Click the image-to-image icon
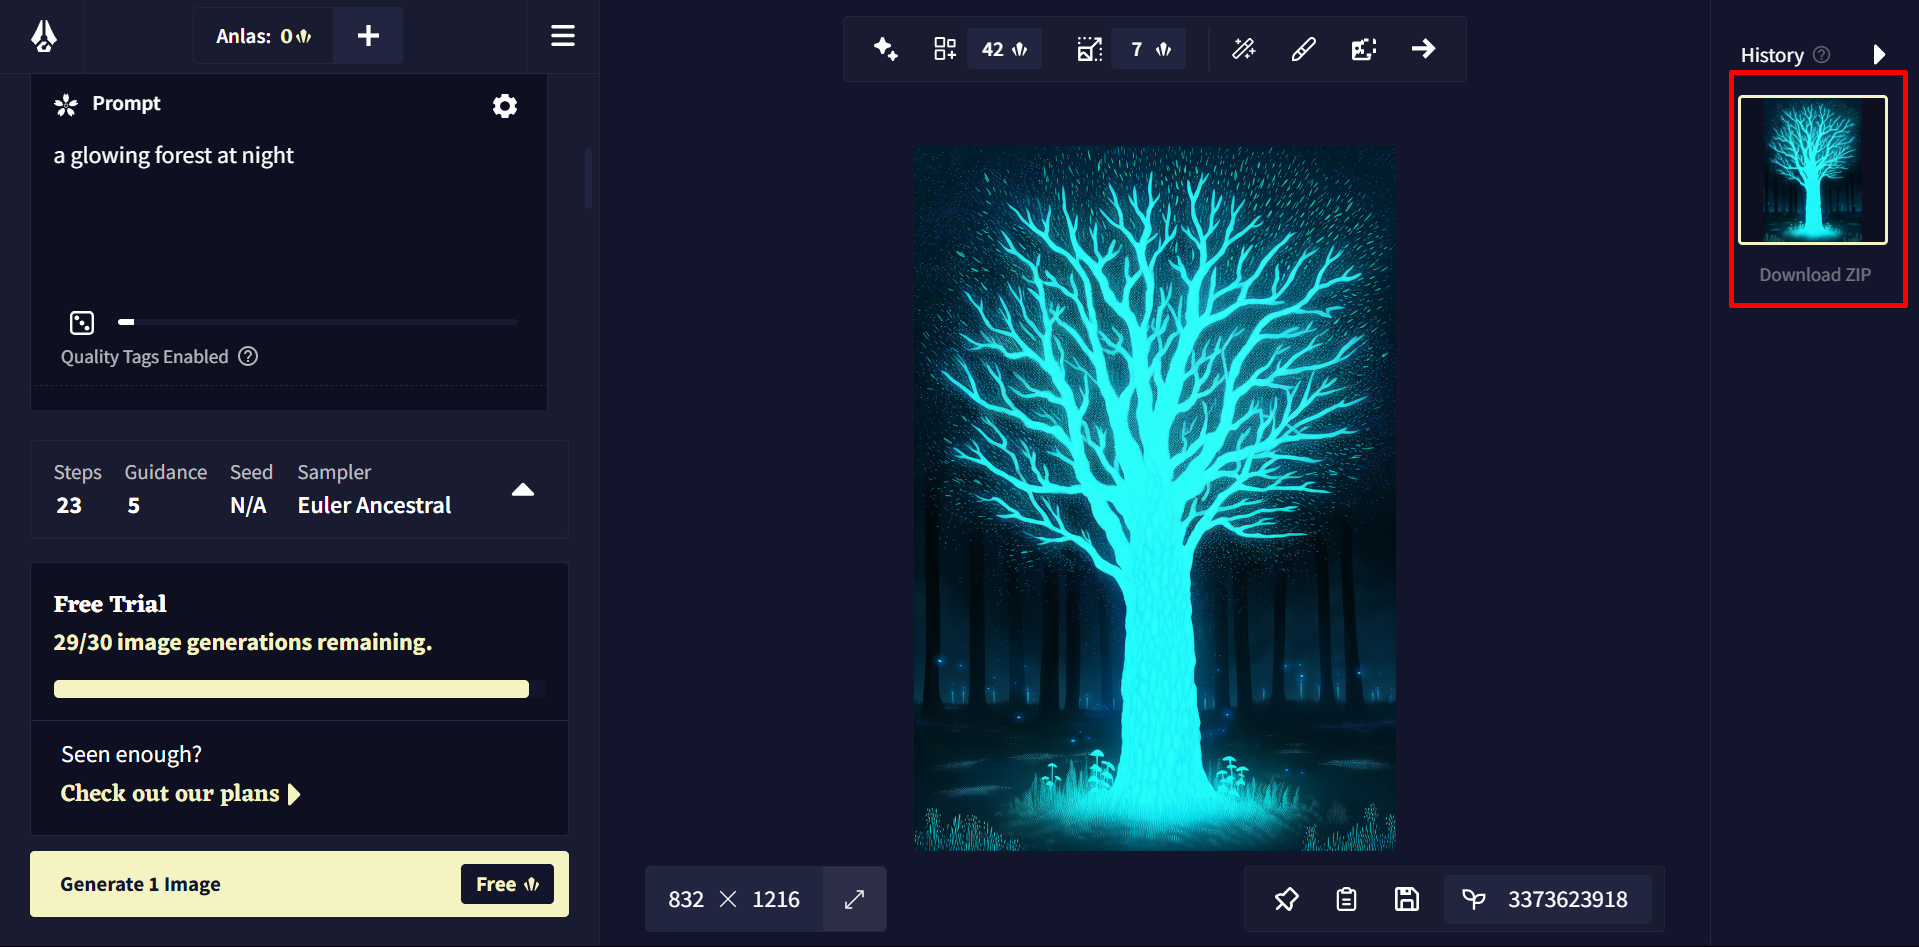This screenshot has height=947, width=1919. 1364,49
